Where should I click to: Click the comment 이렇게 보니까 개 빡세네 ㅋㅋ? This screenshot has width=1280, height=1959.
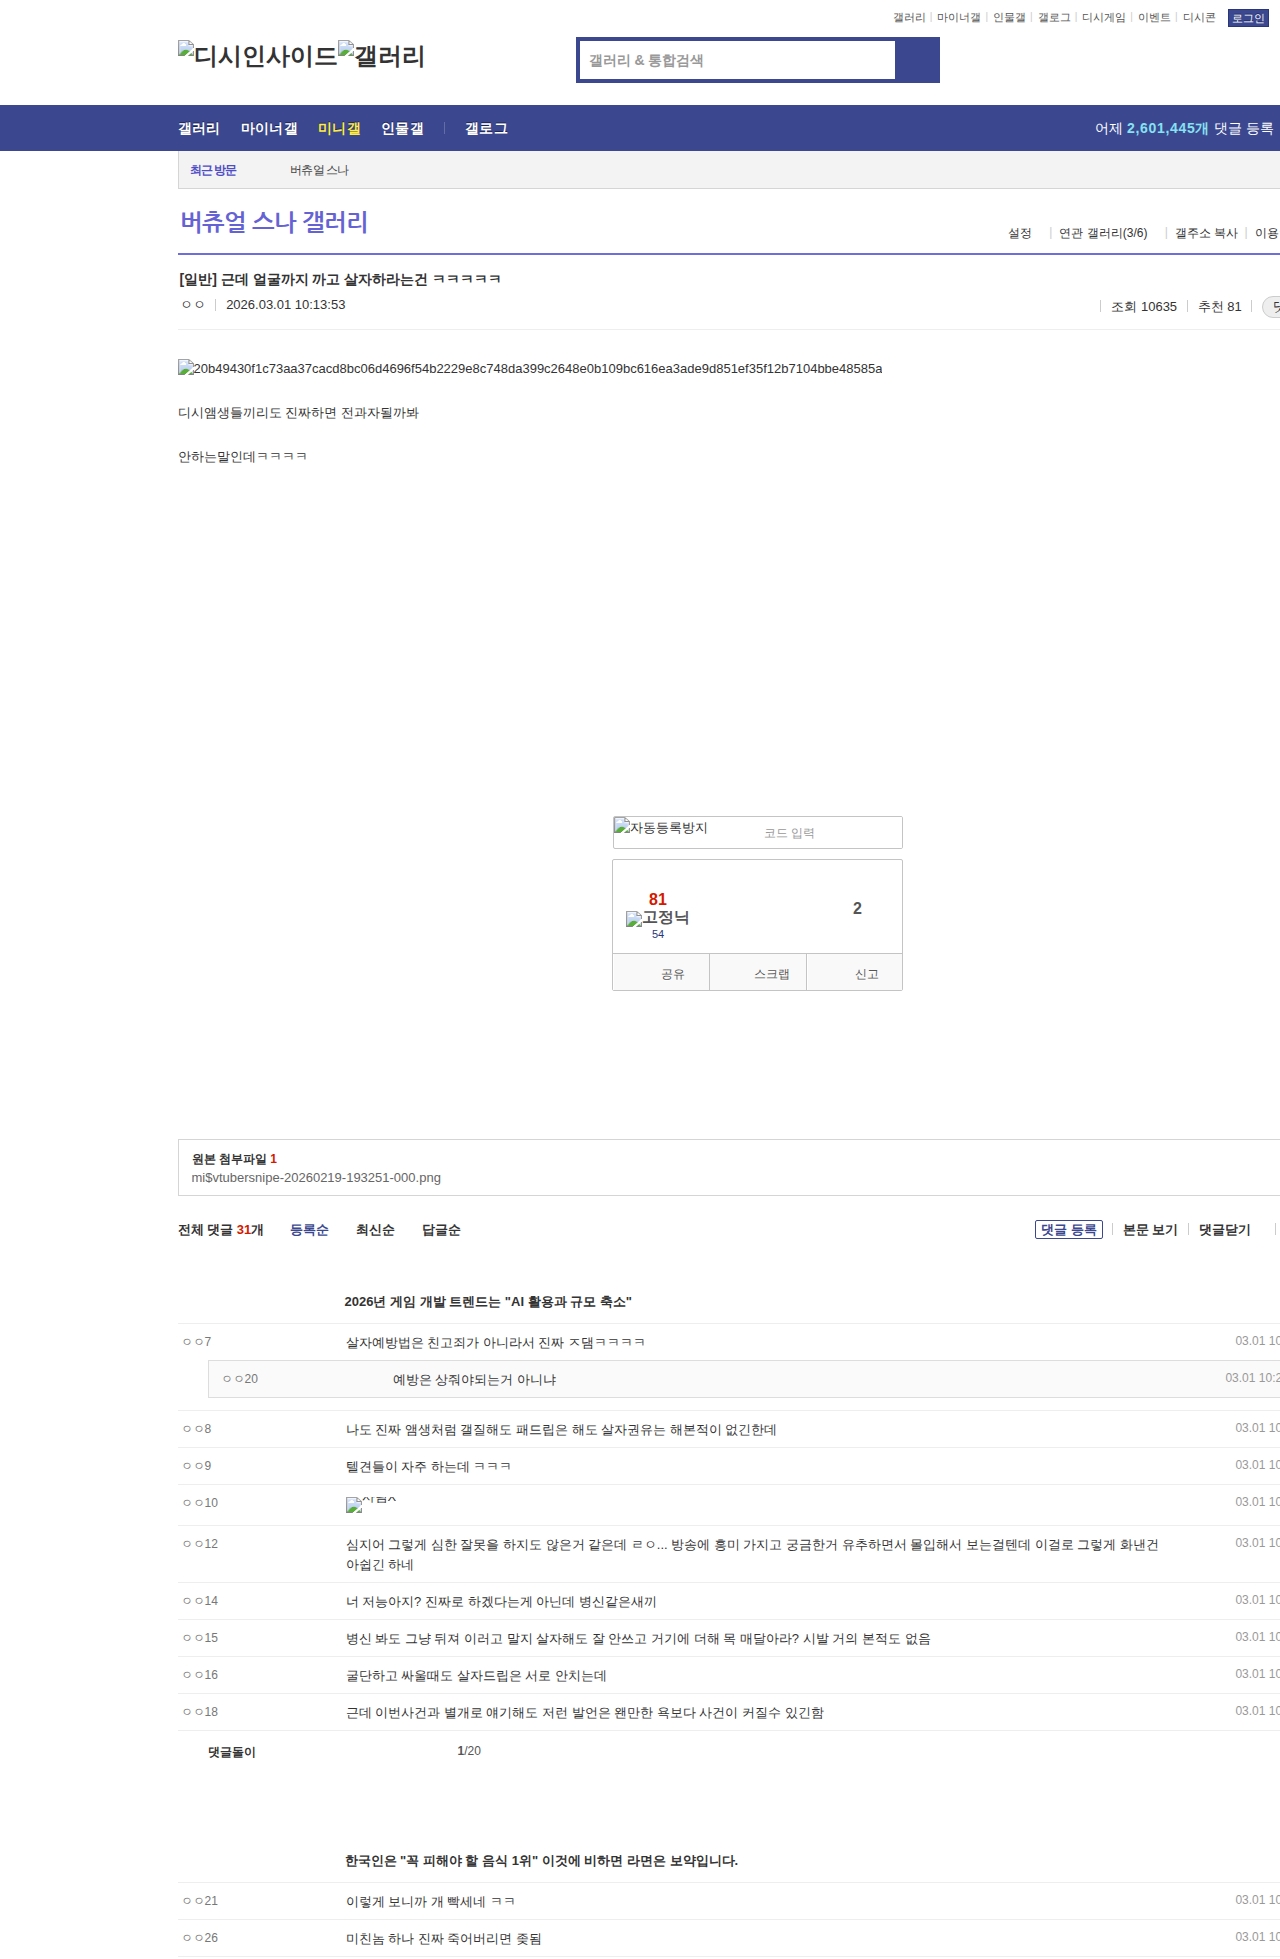(x=431, y=1902)
